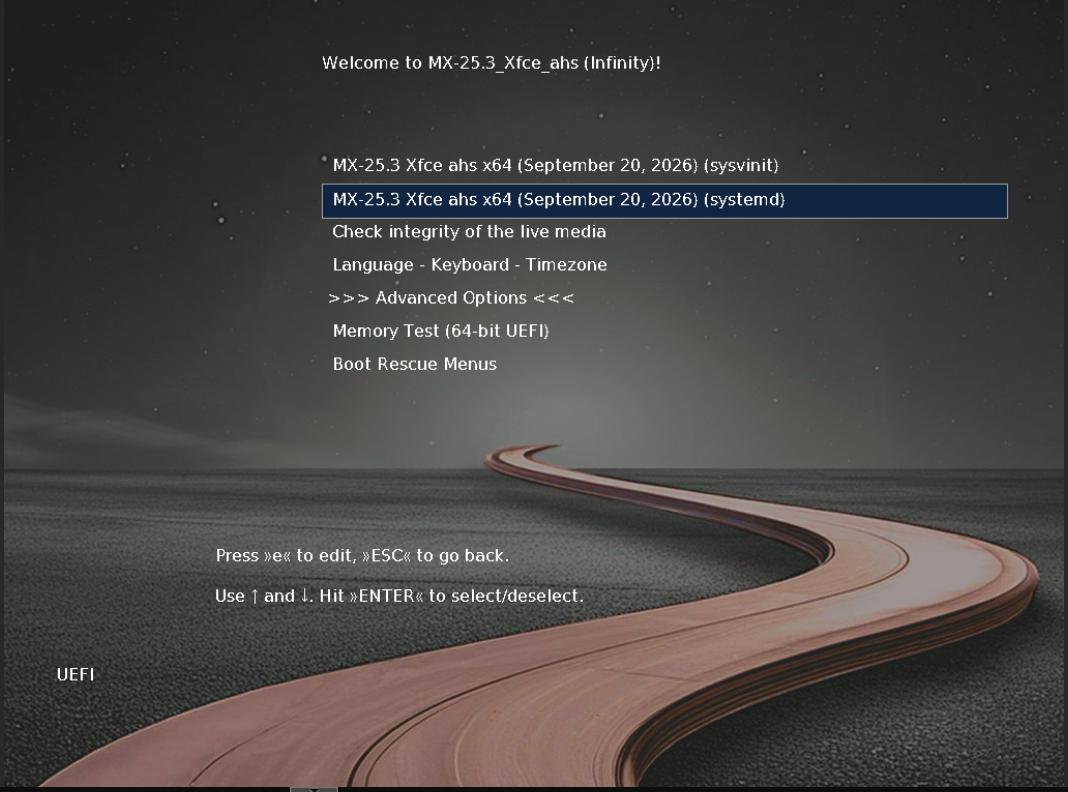Image resolution: width=1068 pixels, height=792 pixels.
Task: Select the MX-25.3 sysvinit boot entry
Action: tap(555, 165)
